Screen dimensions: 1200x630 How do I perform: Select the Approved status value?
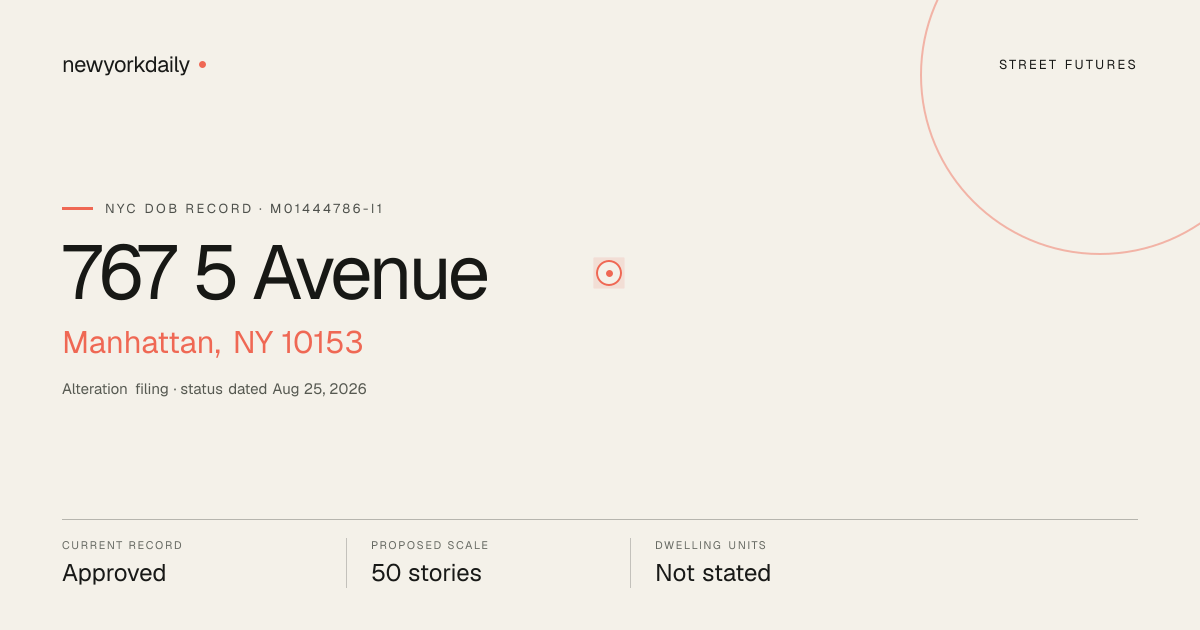coord(114,573)
